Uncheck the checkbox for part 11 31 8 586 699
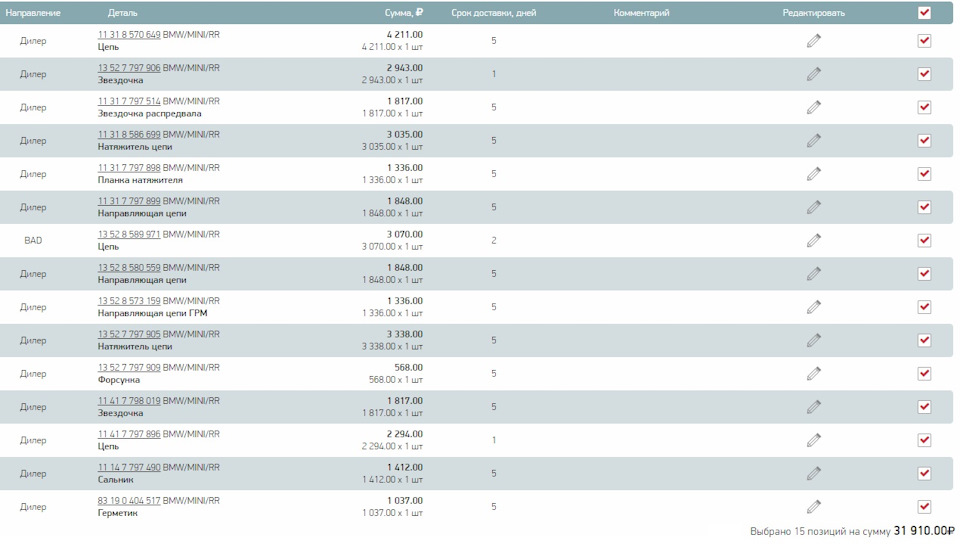960x550 pixels. pos(924,141)
